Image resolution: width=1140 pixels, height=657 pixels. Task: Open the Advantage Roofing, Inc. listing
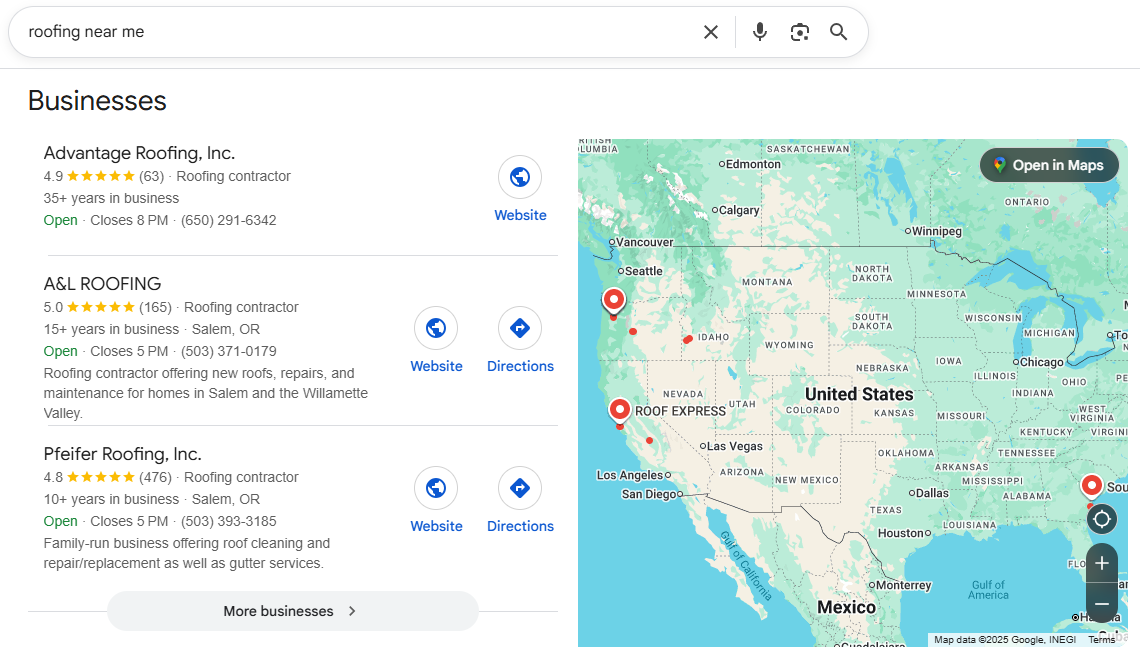[x=139, y=152]
